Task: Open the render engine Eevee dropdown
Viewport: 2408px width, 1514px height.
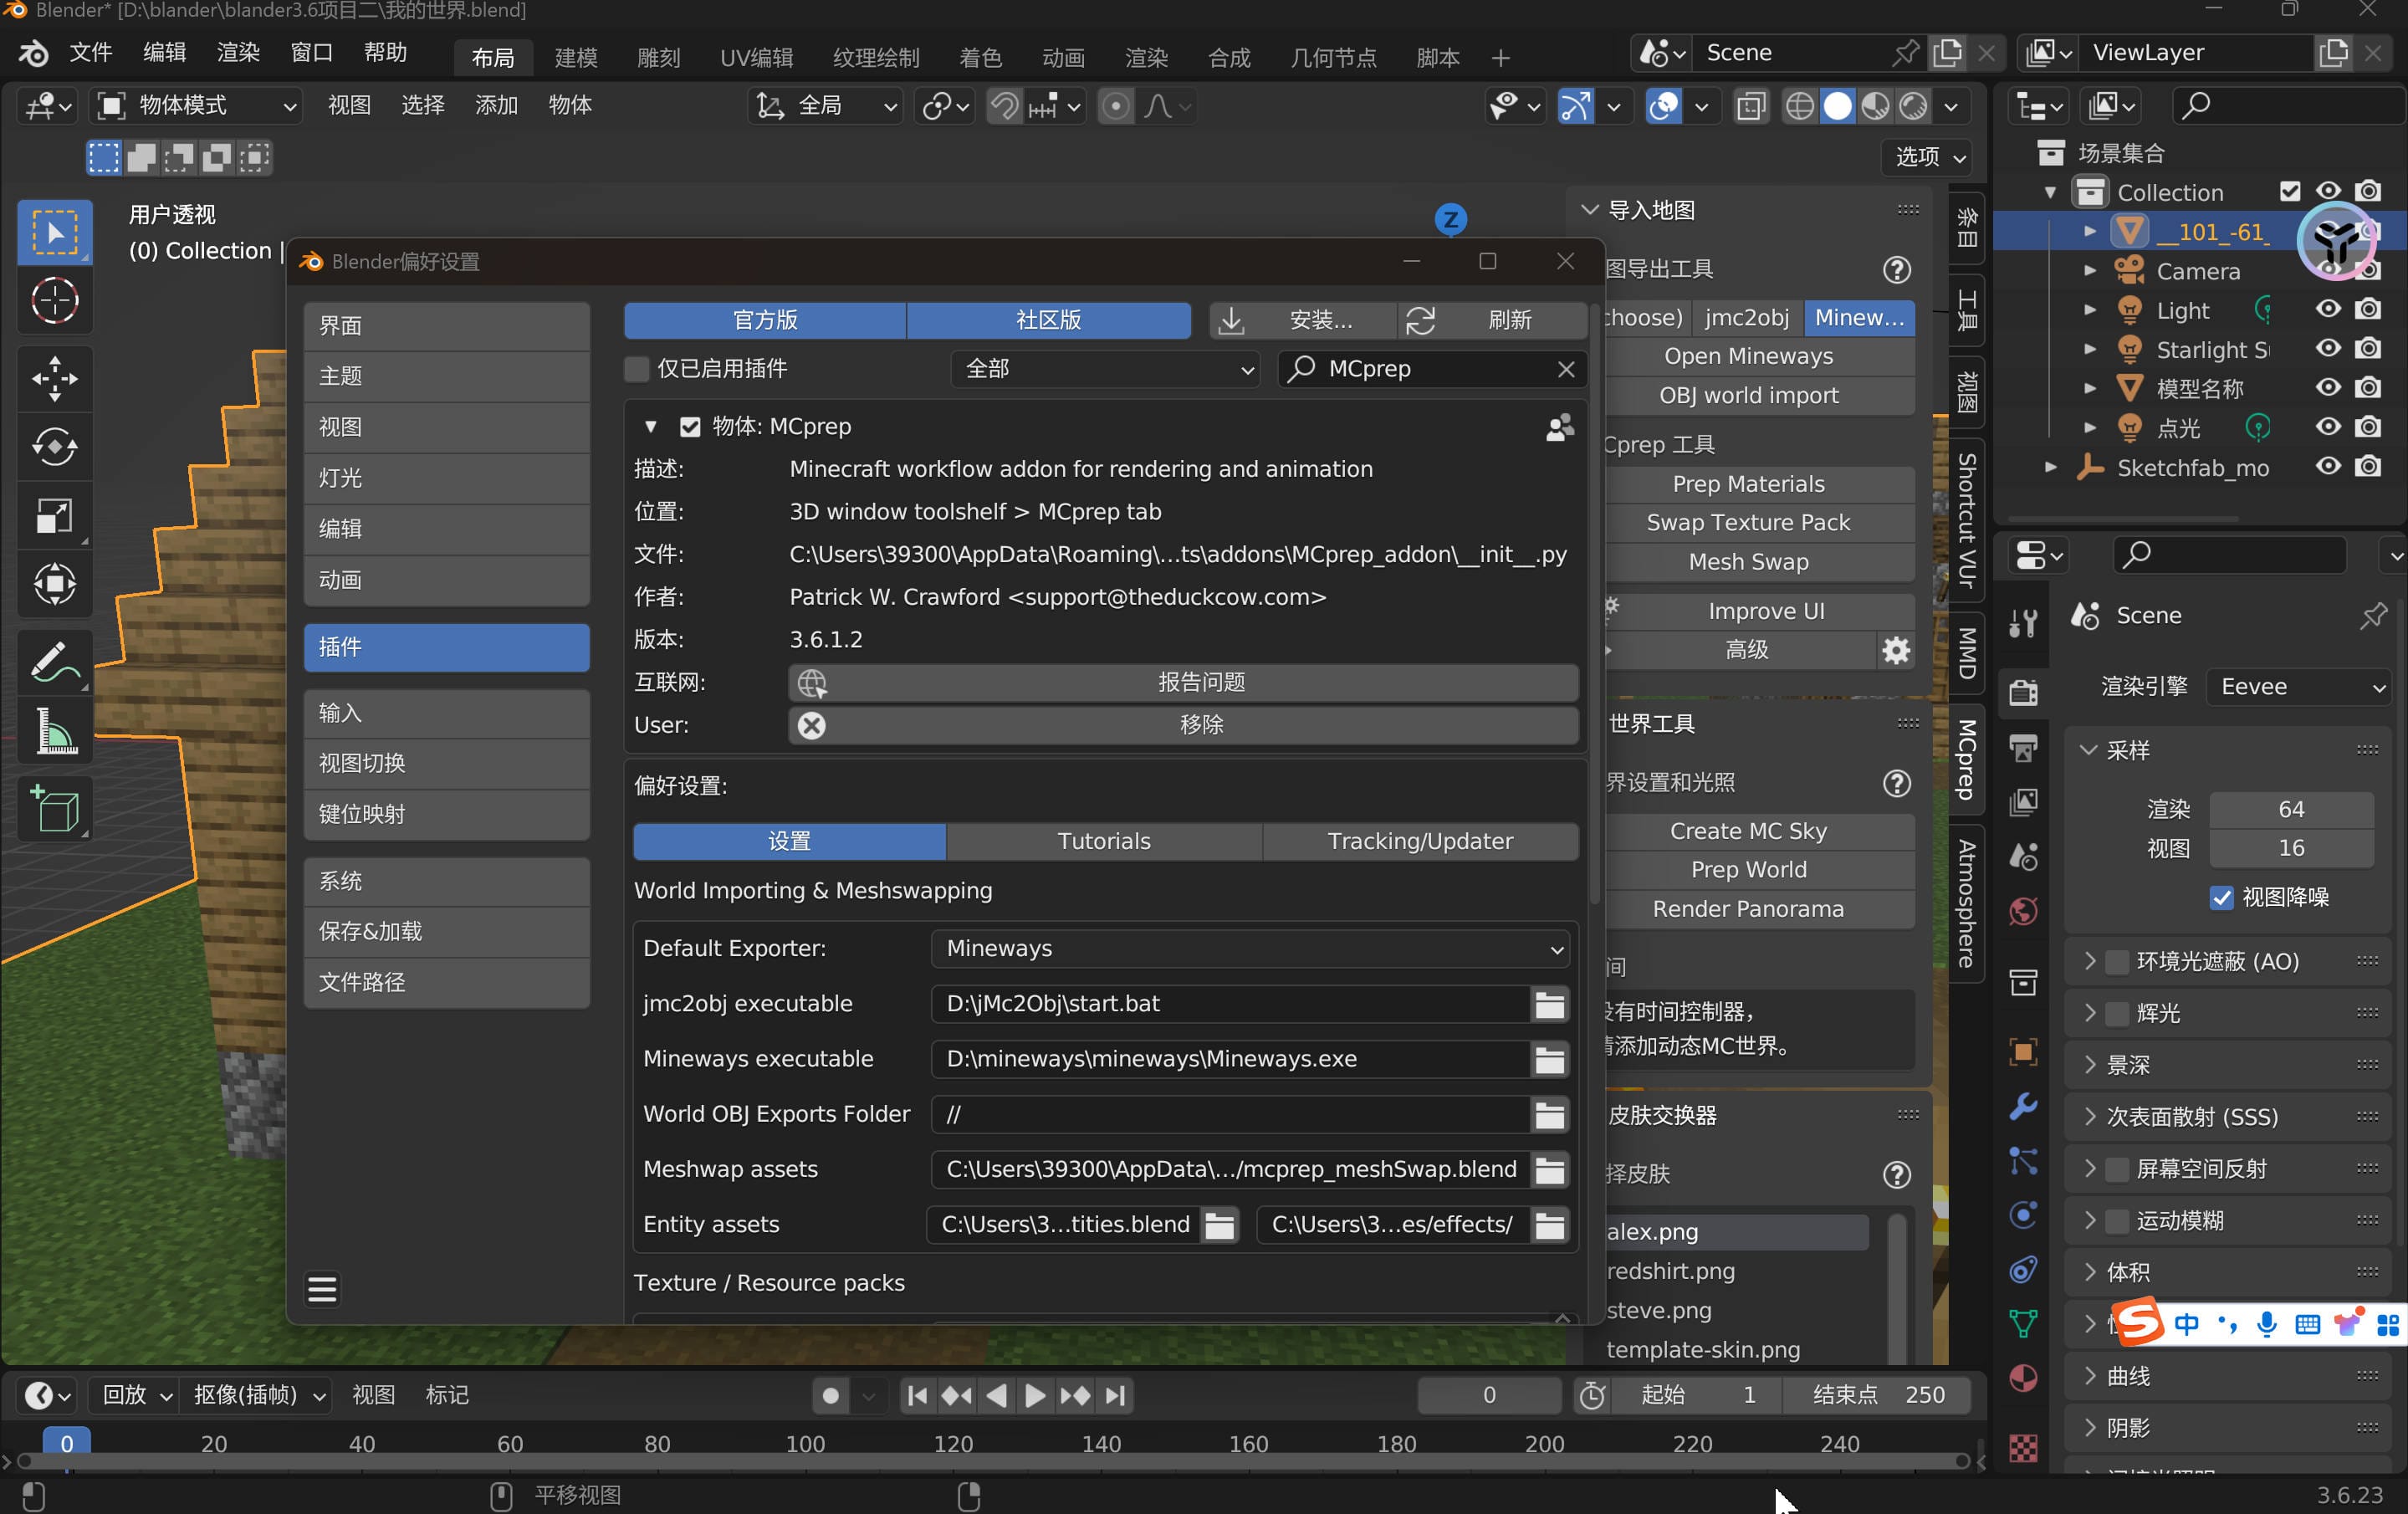Action: (2301, 687)
